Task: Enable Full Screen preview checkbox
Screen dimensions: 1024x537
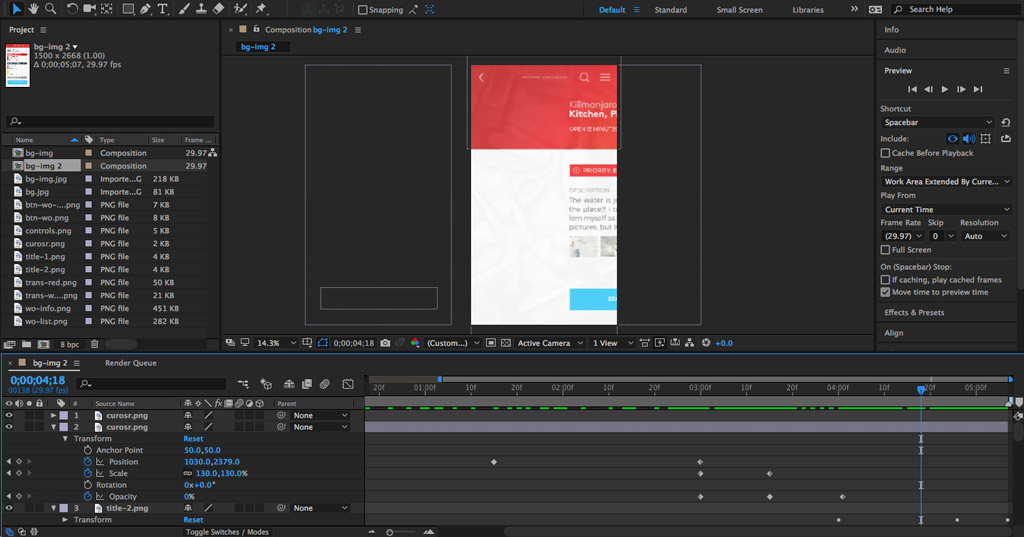Action: [885, 250]
